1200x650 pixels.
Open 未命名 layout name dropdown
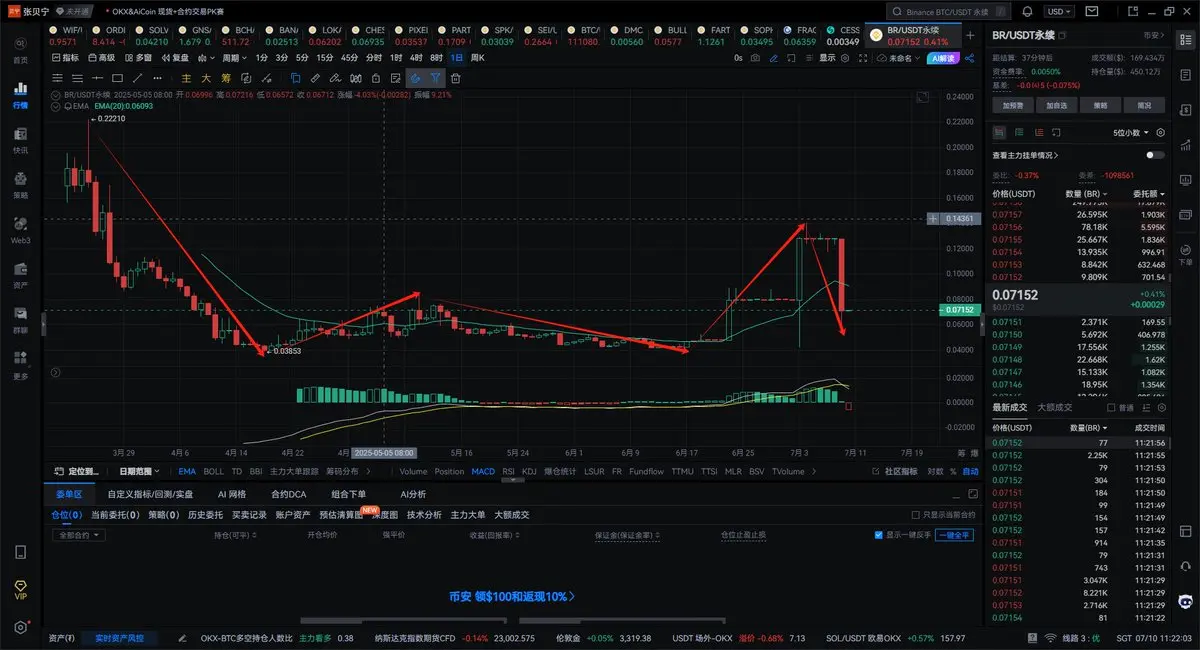click(899, 58)
